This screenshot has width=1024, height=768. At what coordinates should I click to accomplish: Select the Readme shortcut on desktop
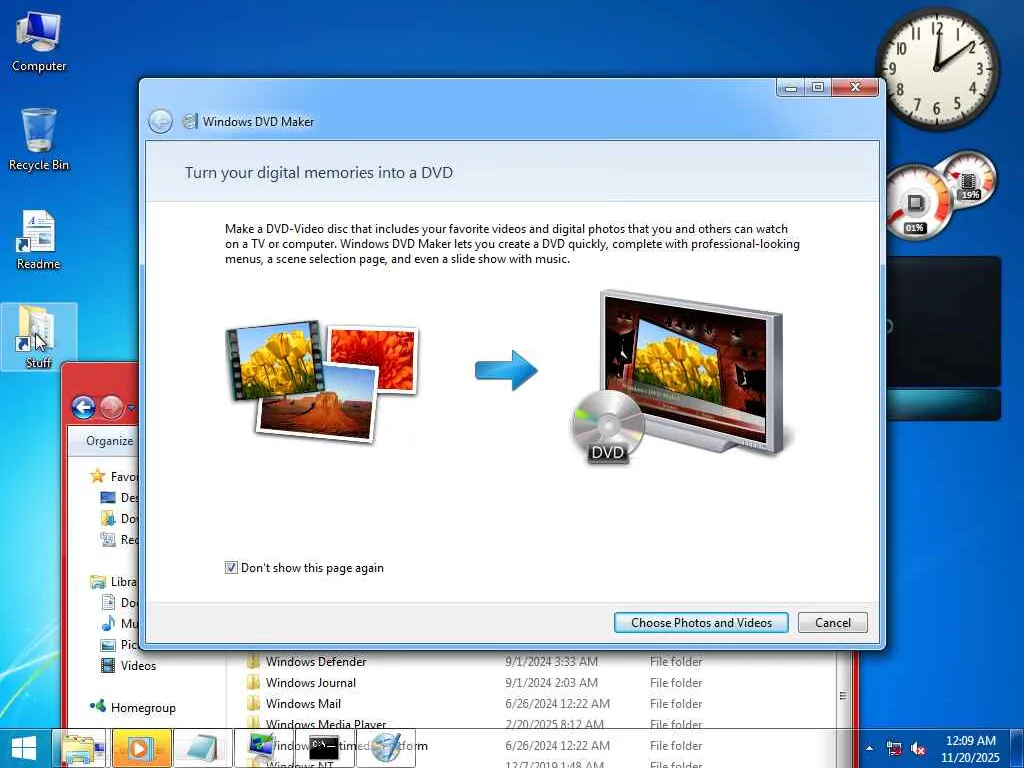click(39, 240)
